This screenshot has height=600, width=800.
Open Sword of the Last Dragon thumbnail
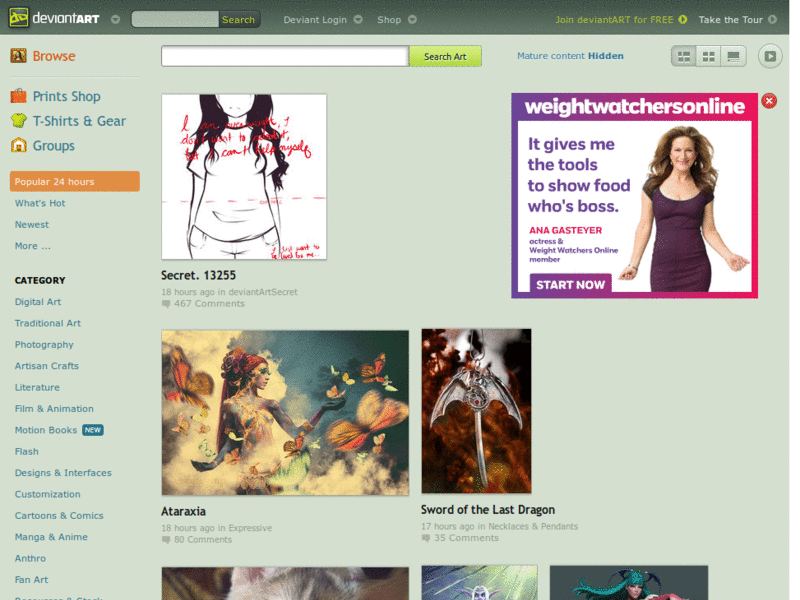point(477,411)
